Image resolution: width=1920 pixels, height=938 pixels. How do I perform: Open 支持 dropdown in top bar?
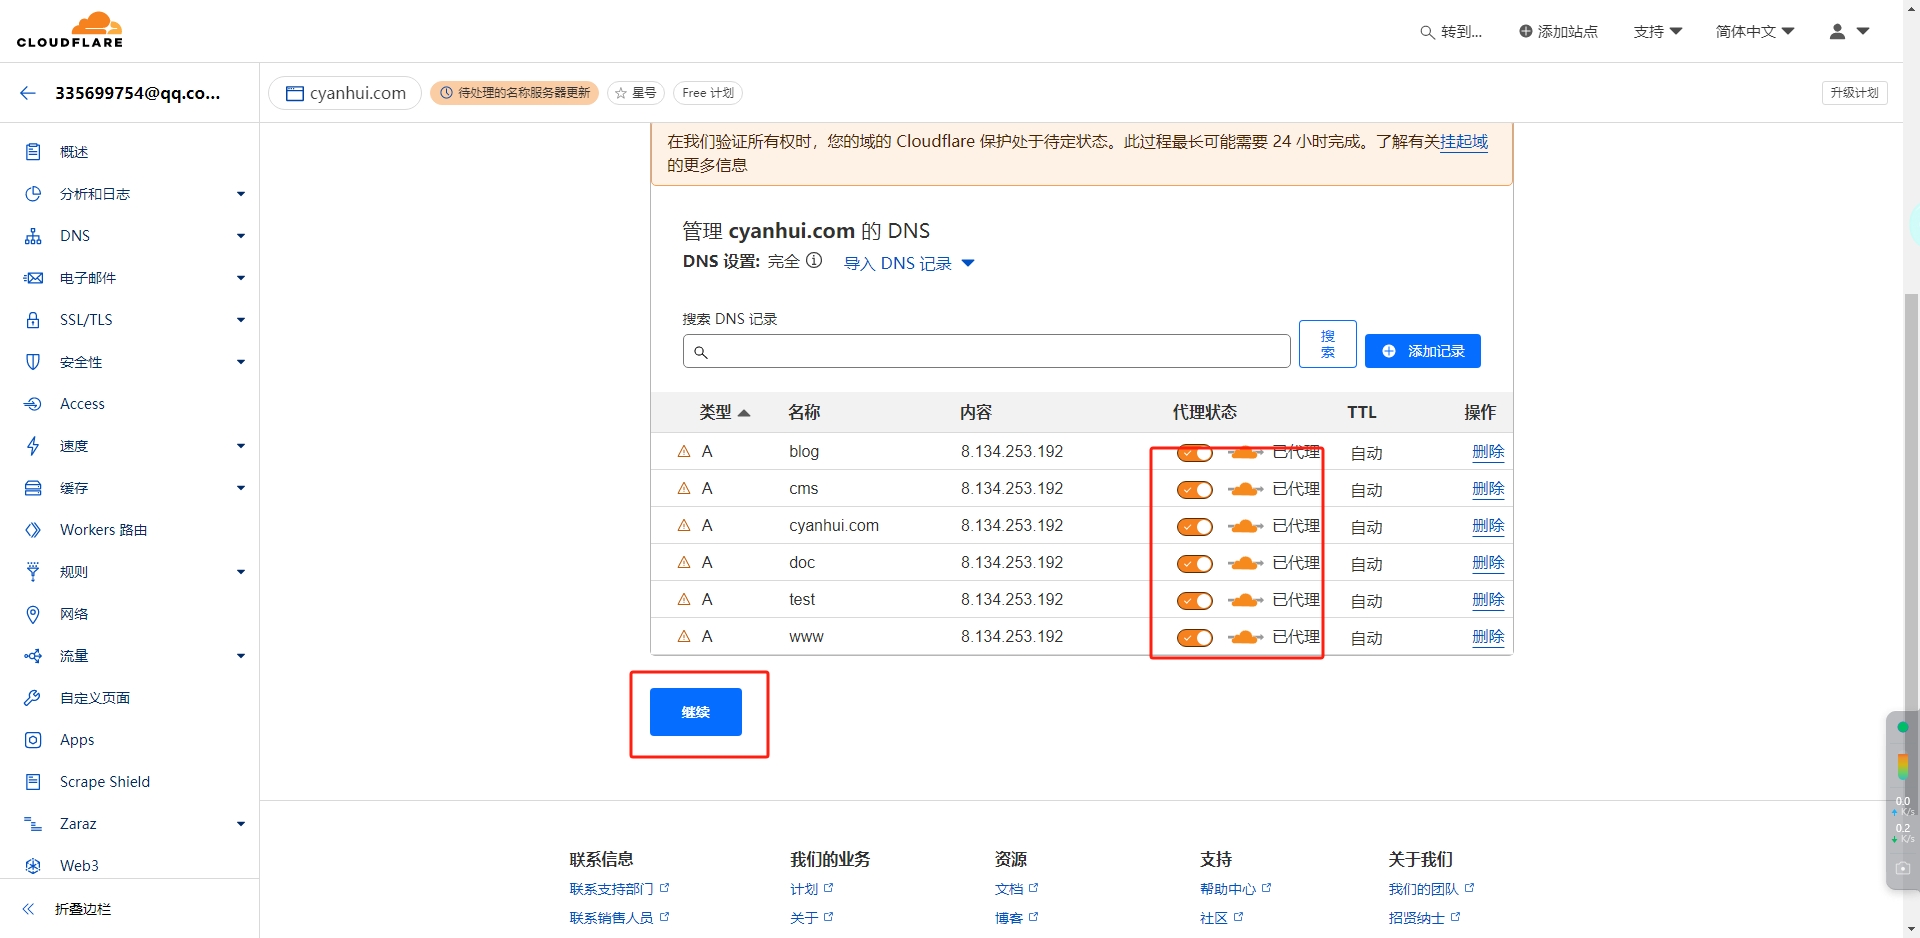[1657, 31]
